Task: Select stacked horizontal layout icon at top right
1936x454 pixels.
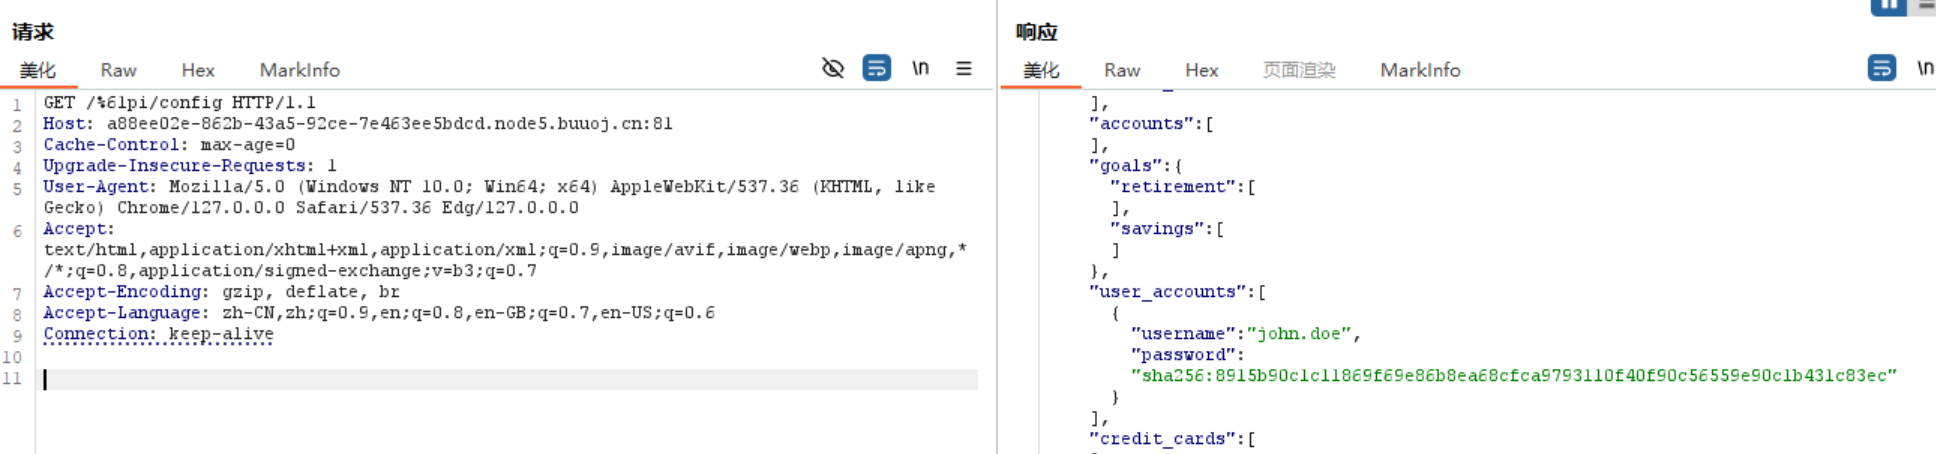Action: click(x=1927, y=6)
